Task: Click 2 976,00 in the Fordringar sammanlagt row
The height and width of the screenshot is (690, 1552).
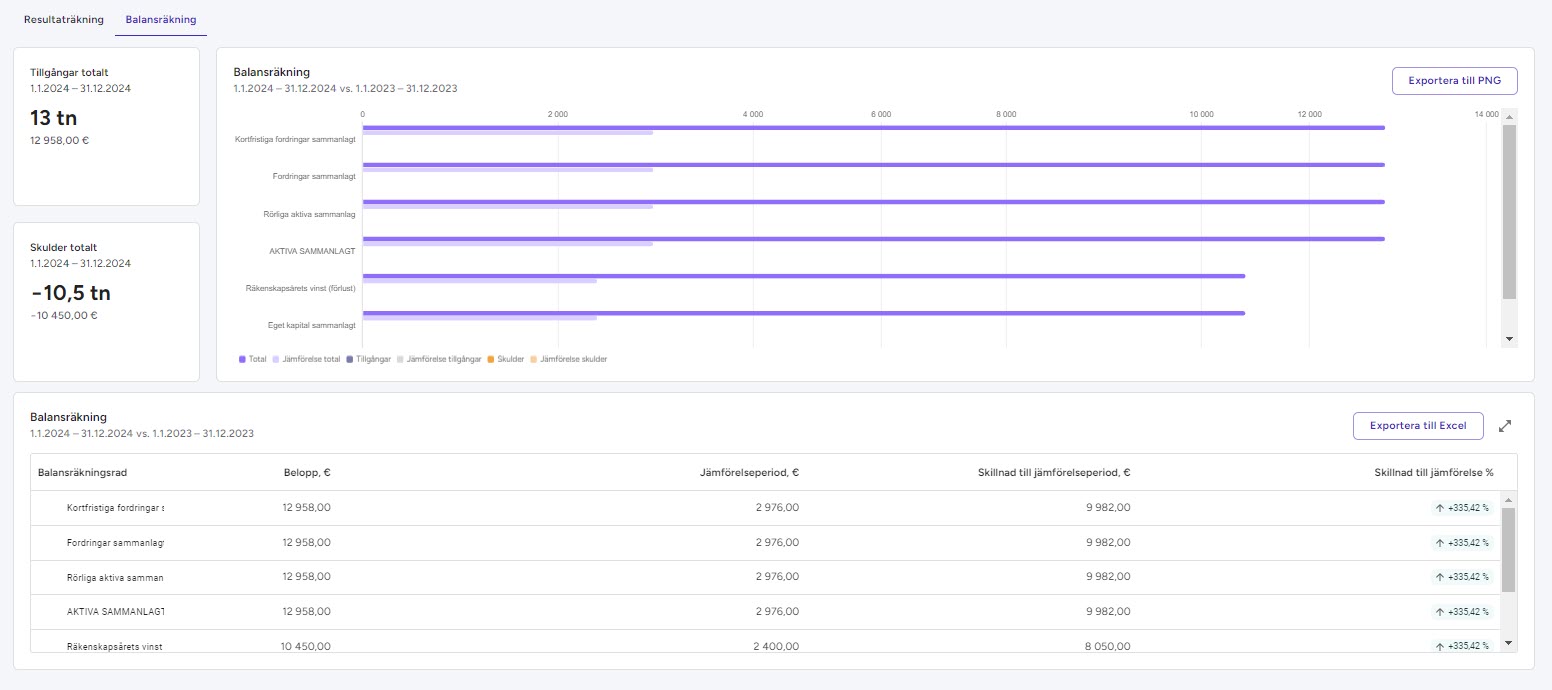Action: pyautogui.click(x=776, y=543)
